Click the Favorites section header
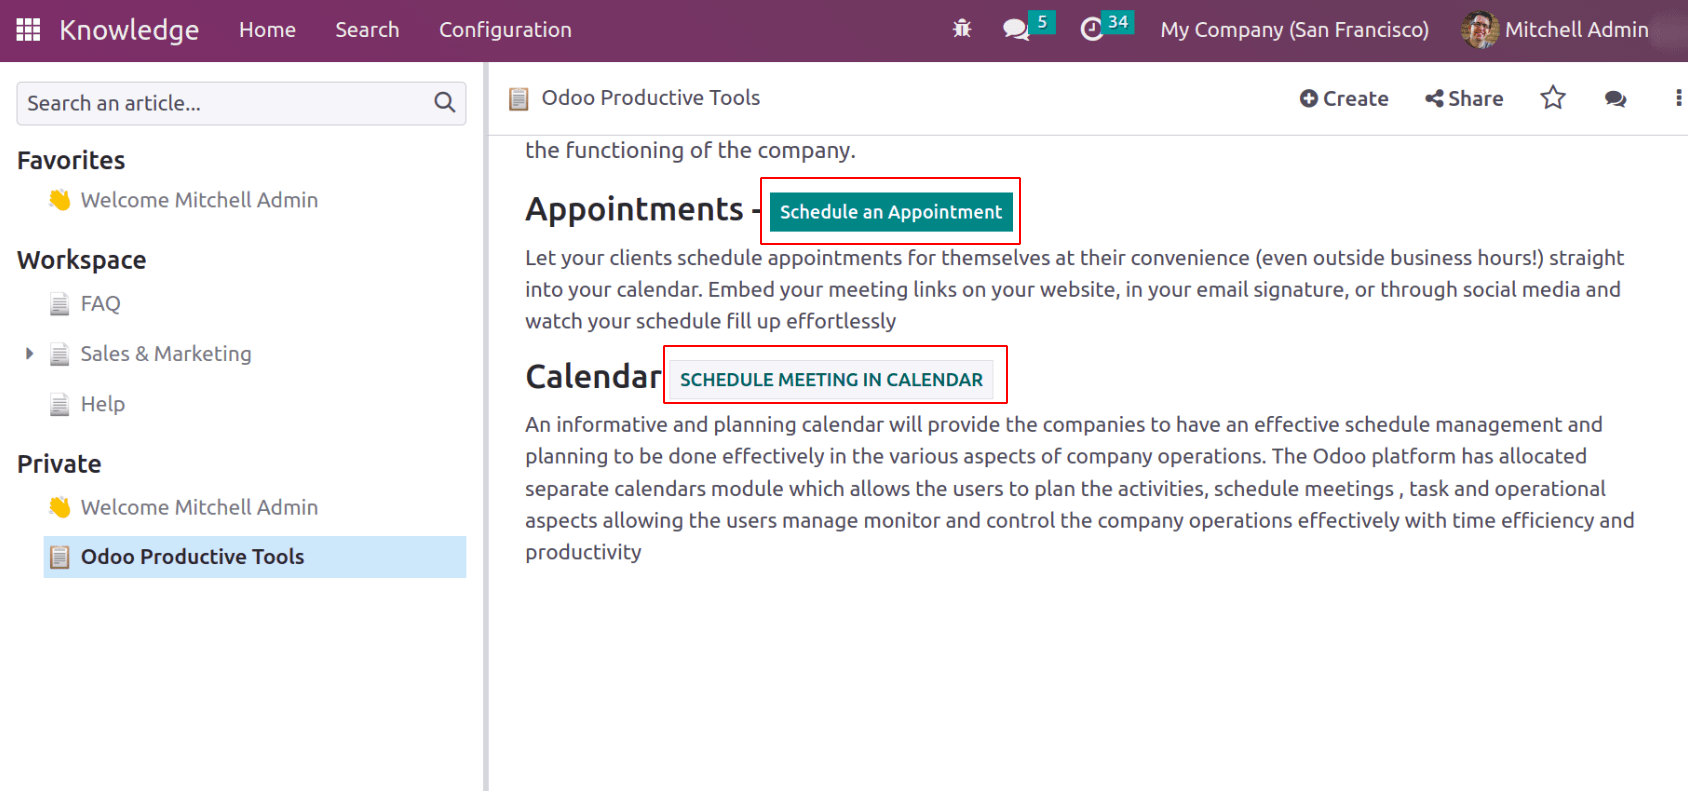The width and height of the screenshot is (1688, 791). point(71,160)
